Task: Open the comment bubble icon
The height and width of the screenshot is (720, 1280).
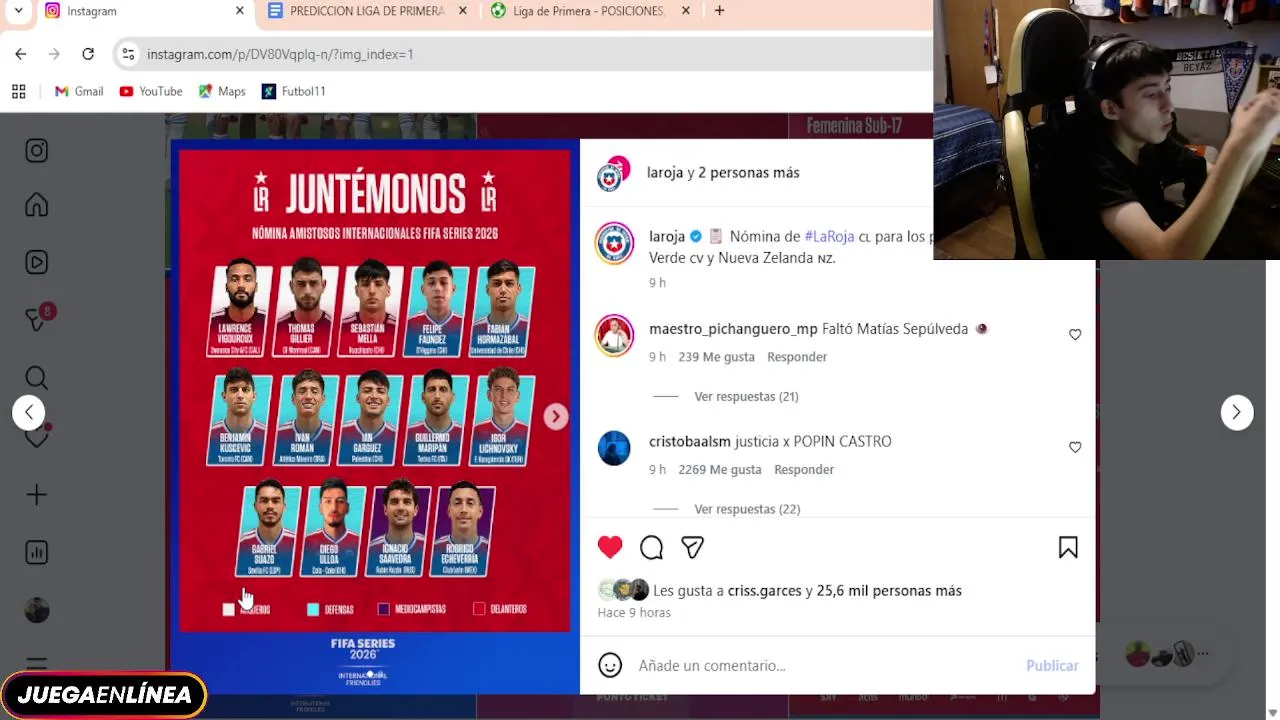Action: 651,547
